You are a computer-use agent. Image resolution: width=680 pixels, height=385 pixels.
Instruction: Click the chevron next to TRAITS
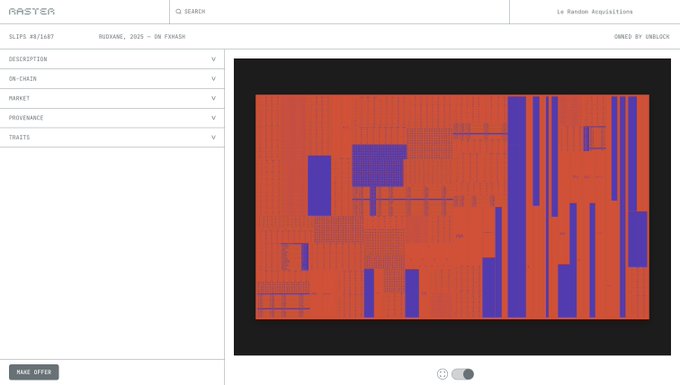[213, 137]
